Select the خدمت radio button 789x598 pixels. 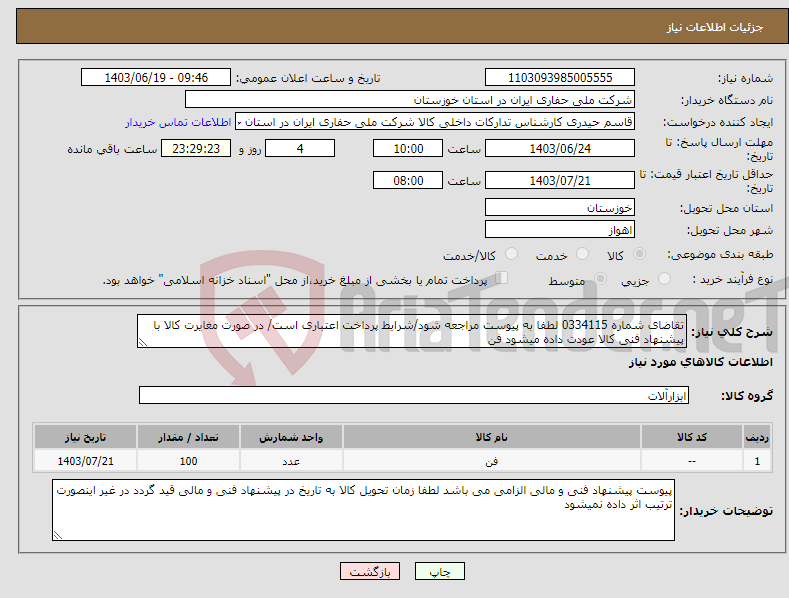582,254
